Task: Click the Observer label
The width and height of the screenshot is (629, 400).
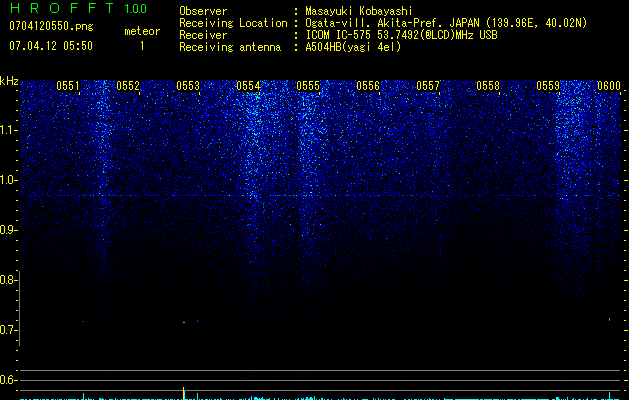Action: point(203,11)
